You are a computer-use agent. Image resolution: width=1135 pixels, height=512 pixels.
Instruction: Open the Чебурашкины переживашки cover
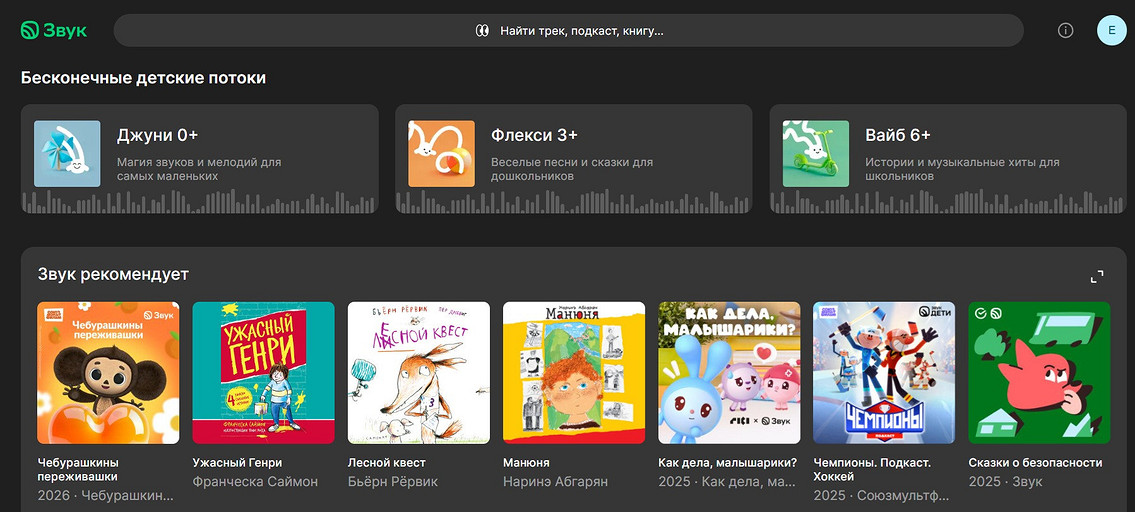tap(108, 372)
